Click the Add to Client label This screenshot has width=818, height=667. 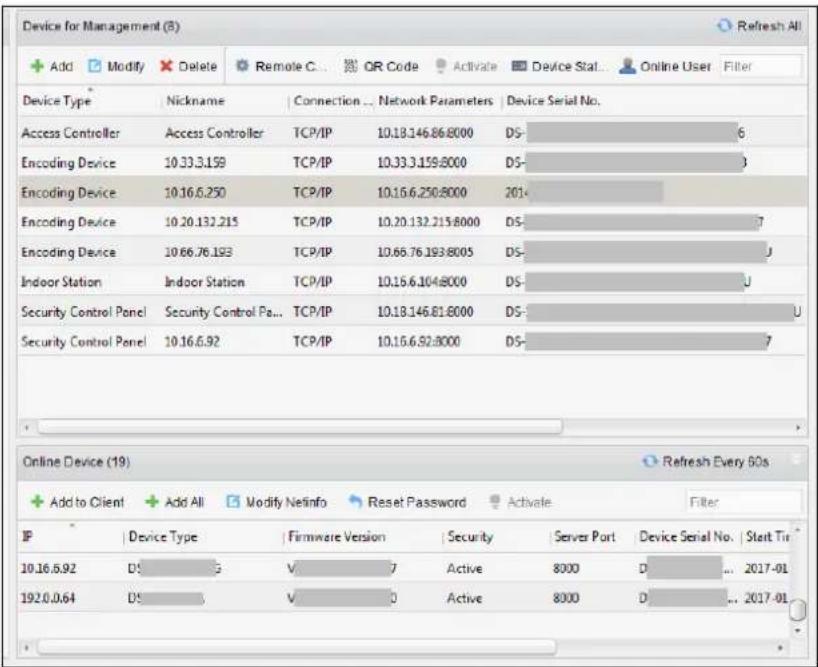87,502
